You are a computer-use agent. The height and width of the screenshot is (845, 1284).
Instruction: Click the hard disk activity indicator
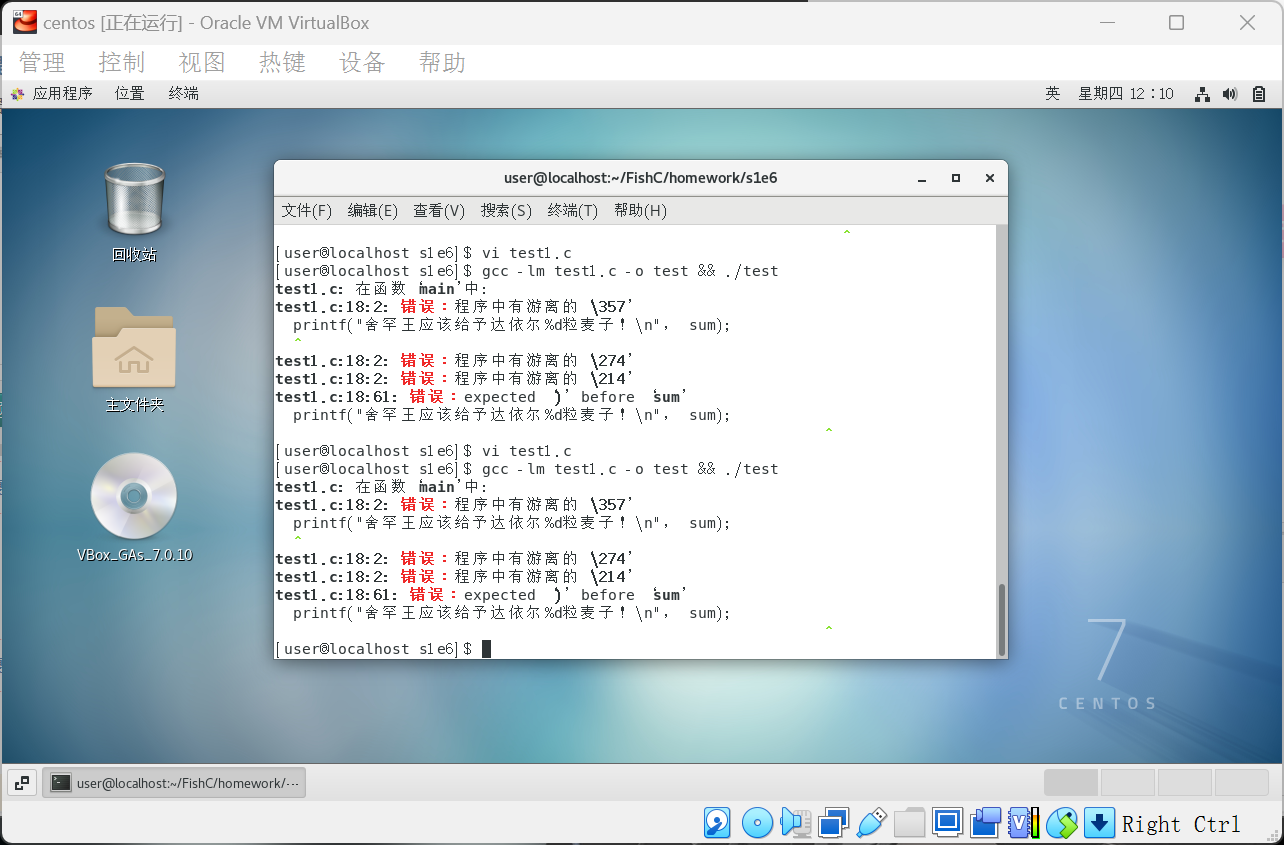point(717,823)
